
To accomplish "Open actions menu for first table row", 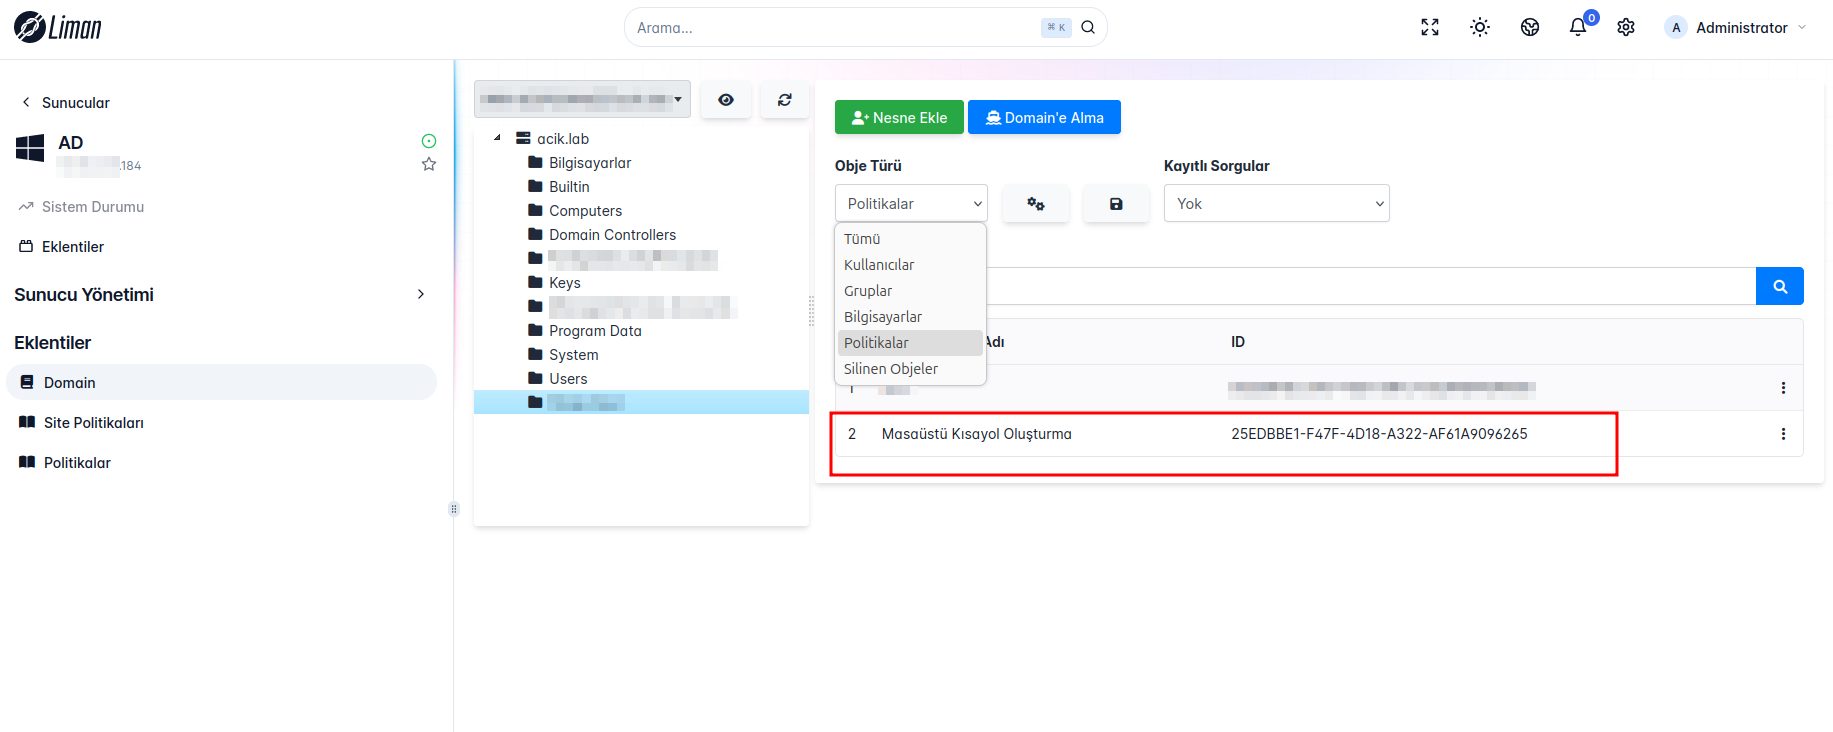I will click(1783, 388).
